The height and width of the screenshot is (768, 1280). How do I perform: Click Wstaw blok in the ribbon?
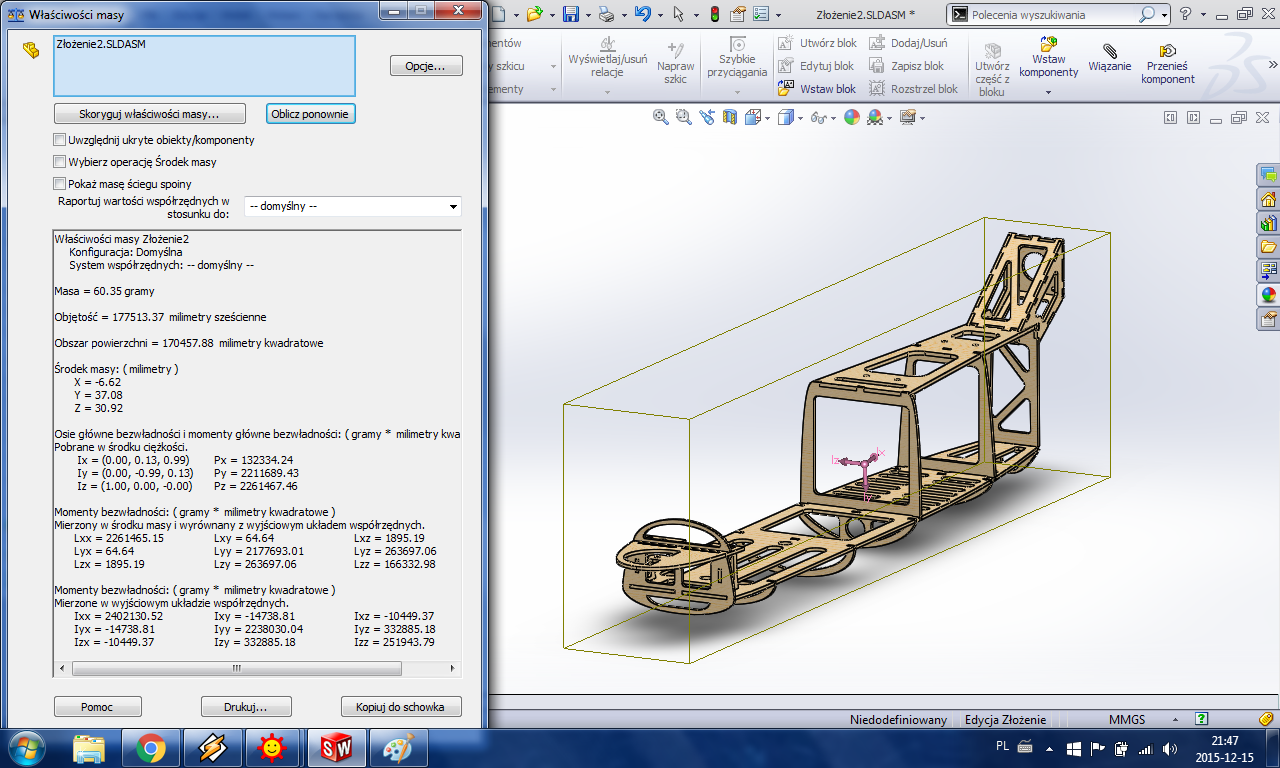point(817,89)
